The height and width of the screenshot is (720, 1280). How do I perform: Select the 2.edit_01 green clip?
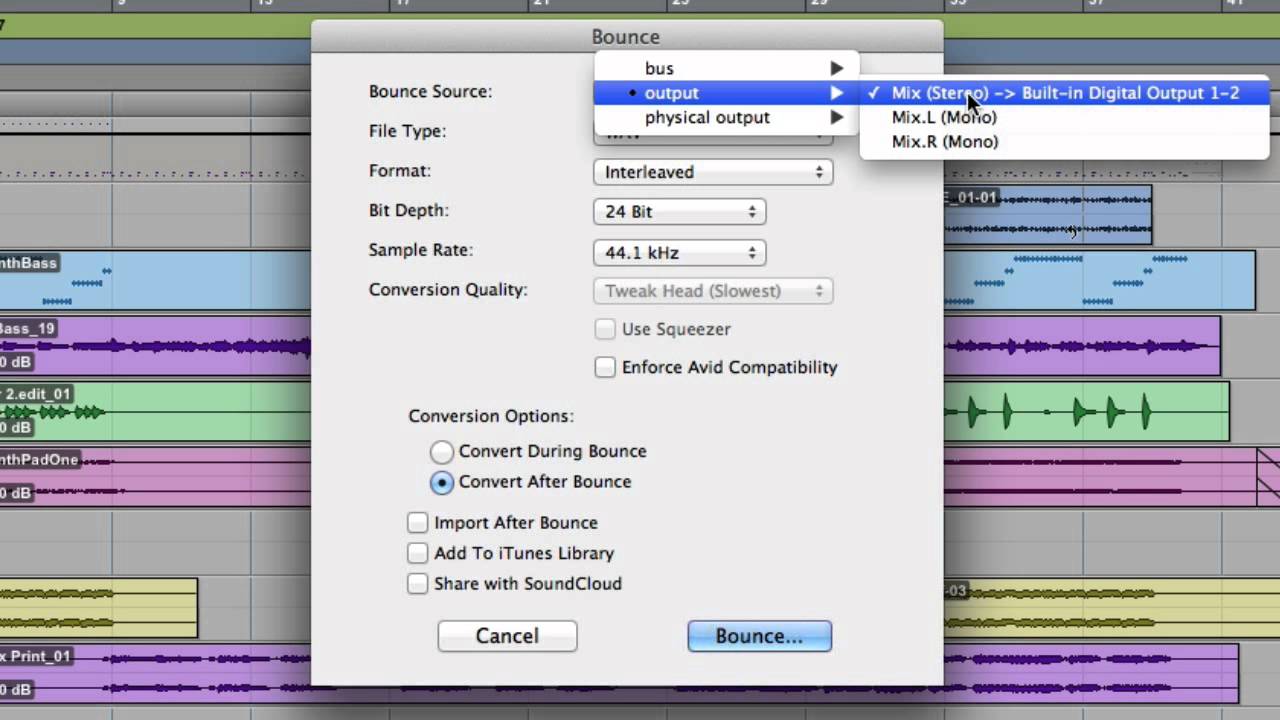coord(155,411)
